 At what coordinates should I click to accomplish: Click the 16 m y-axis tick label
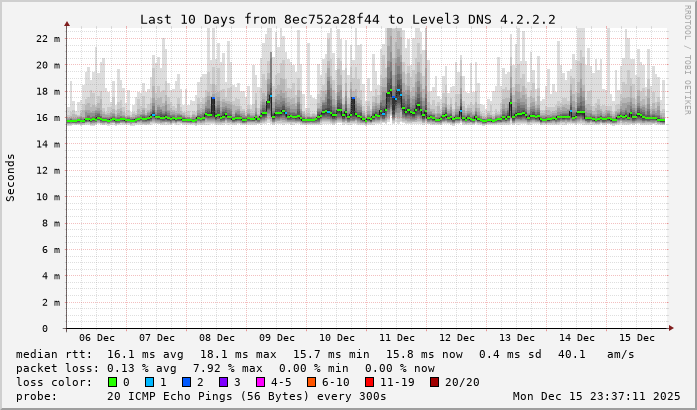click(48, 118)
